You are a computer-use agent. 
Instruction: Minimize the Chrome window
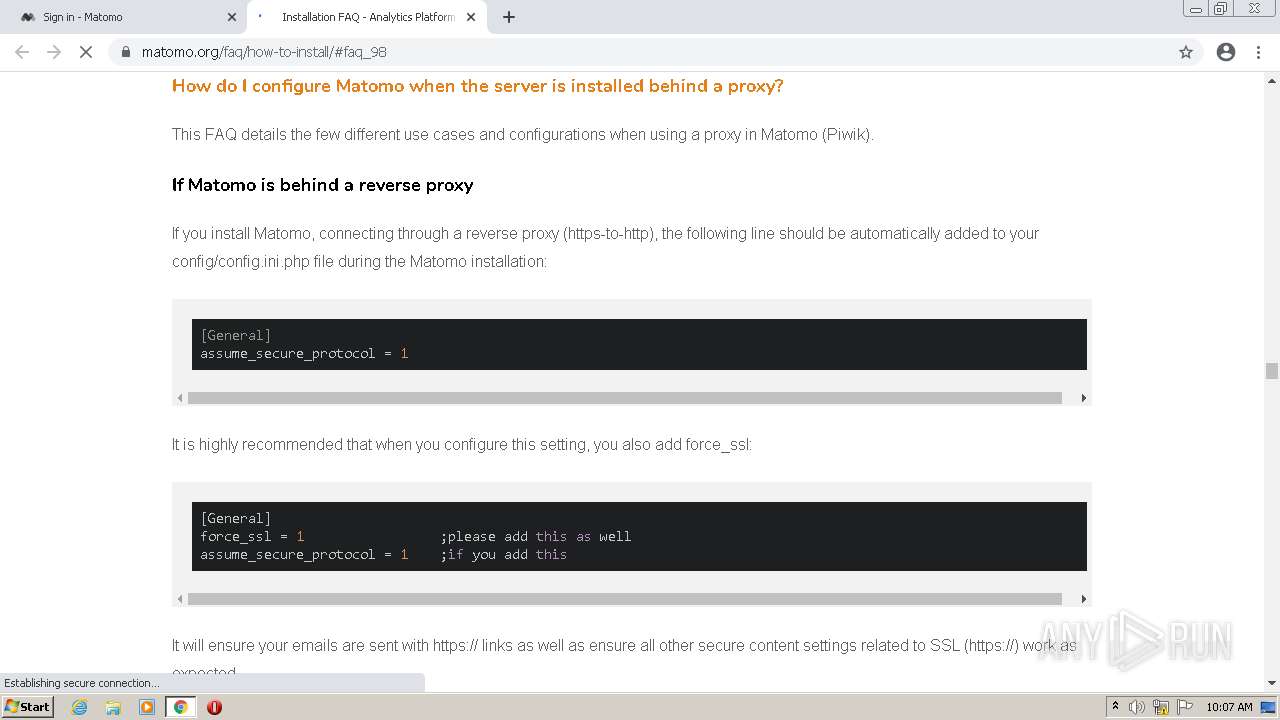click(1196, 8)
